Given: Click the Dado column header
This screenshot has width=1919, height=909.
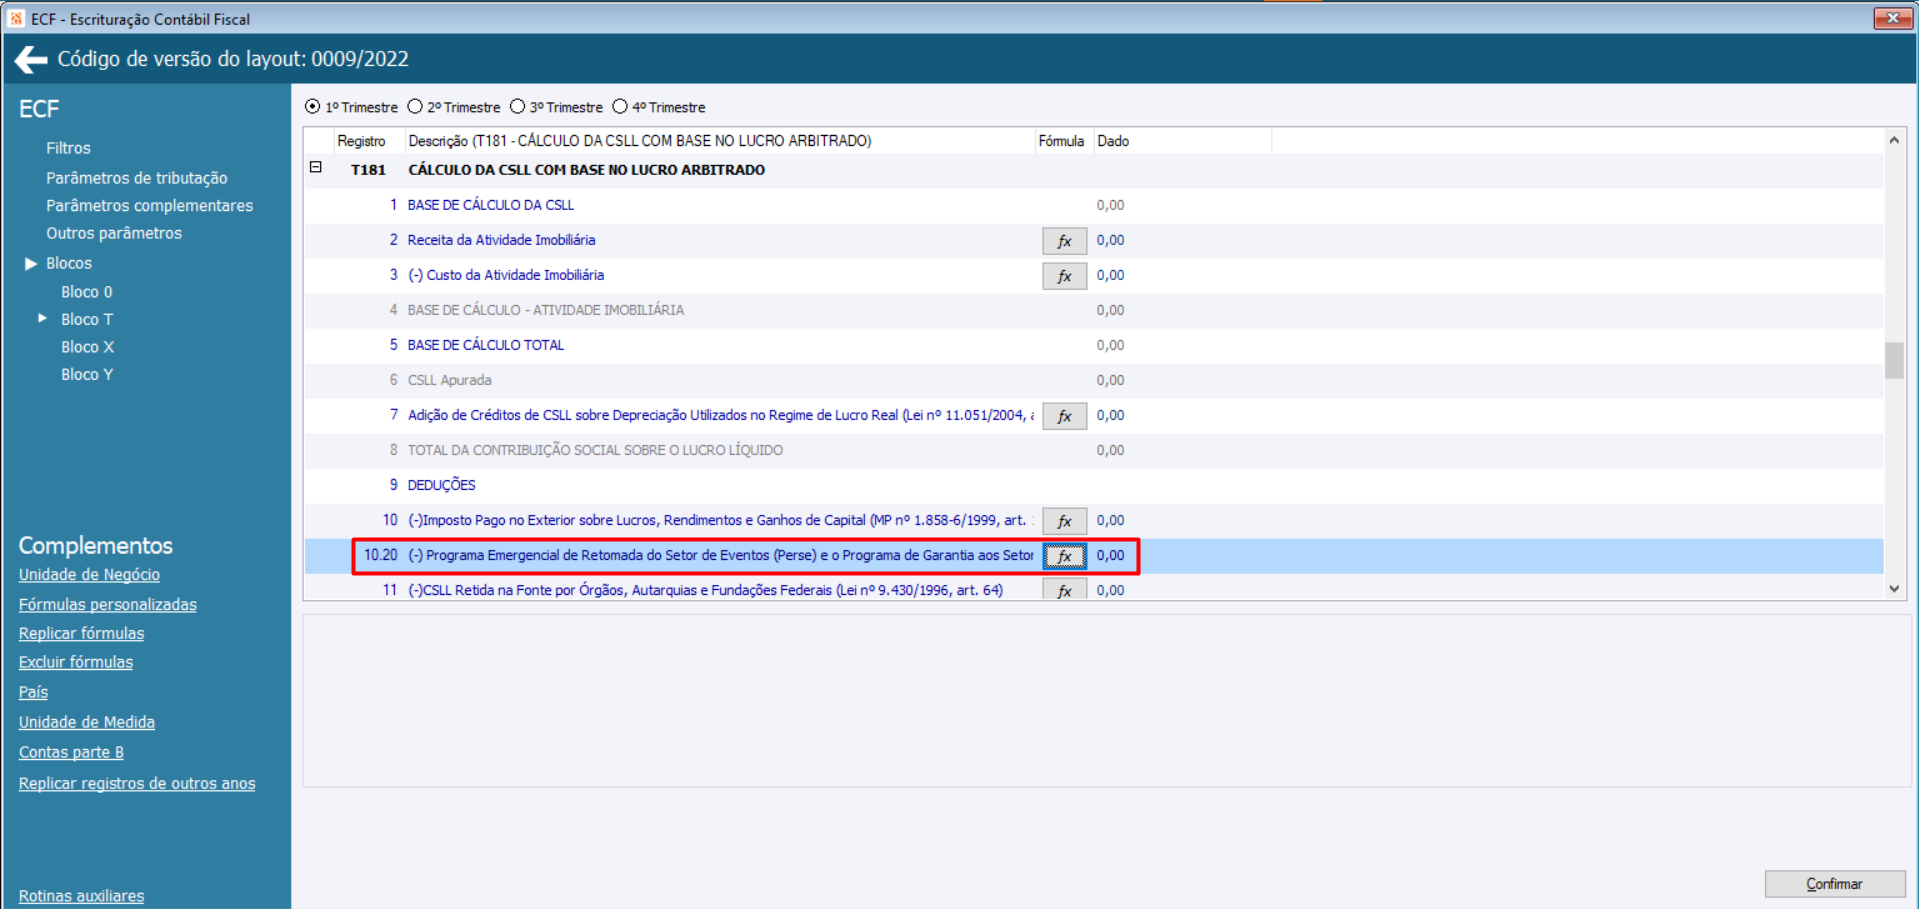Looking at the screenshot, I should point(1182,141).
